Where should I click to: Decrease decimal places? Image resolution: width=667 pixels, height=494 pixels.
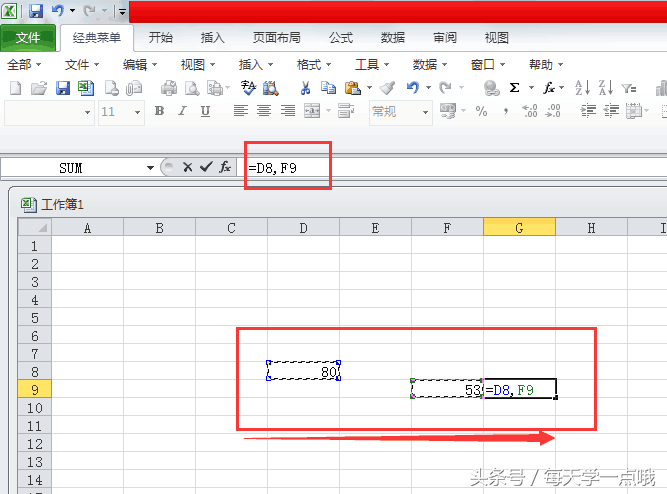[x=553, y=111]
